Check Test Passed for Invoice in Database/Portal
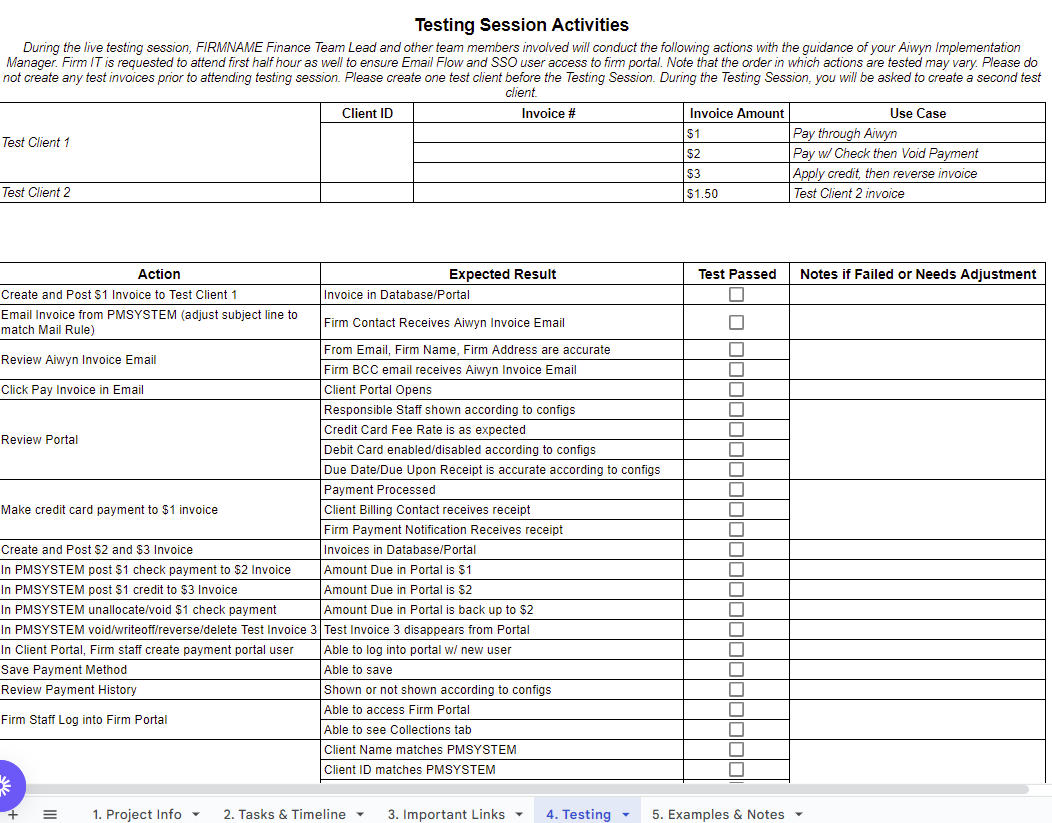The width and height of the screenshot is (1052, 823). (x=736, y=294)
